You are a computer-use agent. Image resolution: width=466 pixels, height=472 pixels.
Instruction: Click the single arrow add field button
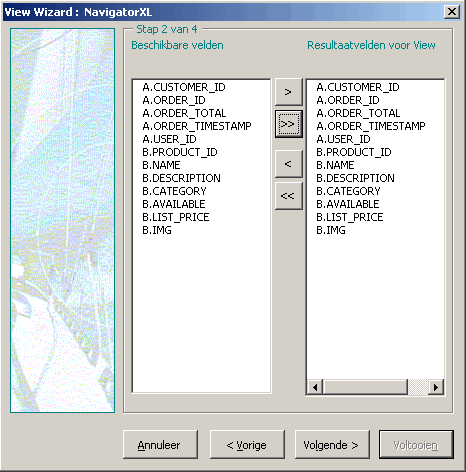[x=289, y=92]
